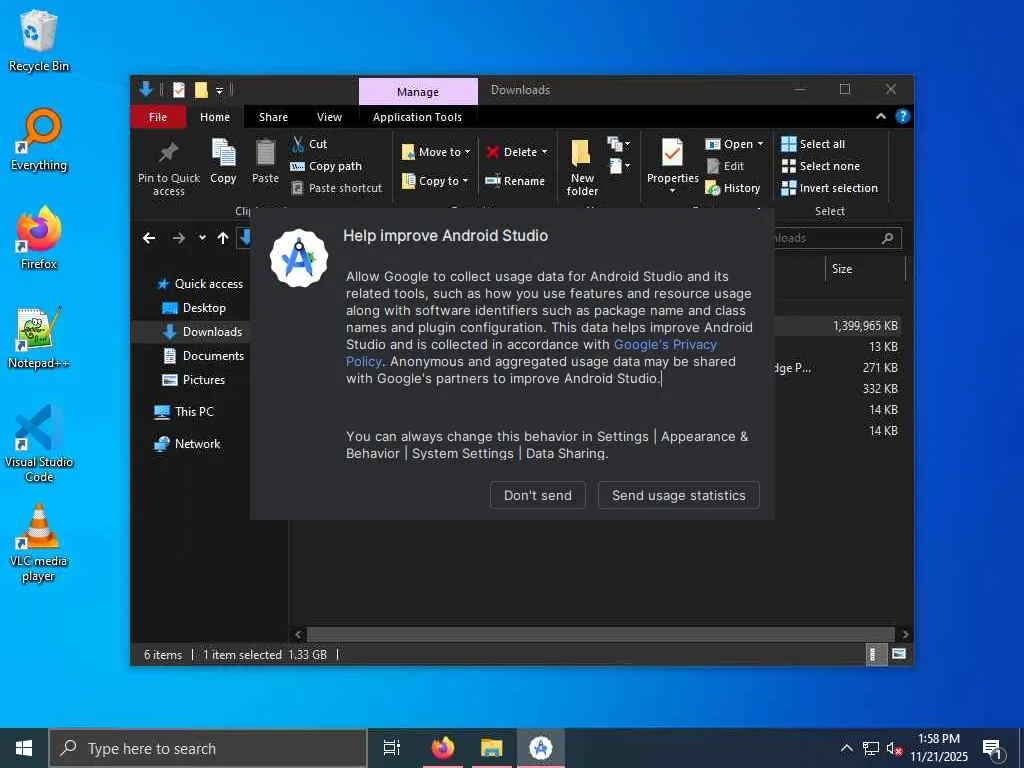This screenshot has height=768, width=1024.
Task: Click Send usage statistics button
Action: (679, 495)
